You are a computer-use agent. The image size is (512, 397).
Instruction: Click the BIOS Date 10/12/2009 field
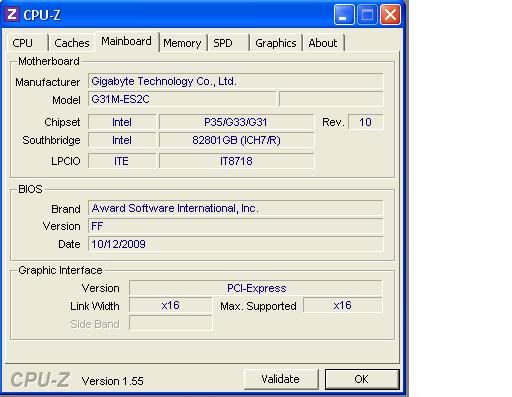236,244
